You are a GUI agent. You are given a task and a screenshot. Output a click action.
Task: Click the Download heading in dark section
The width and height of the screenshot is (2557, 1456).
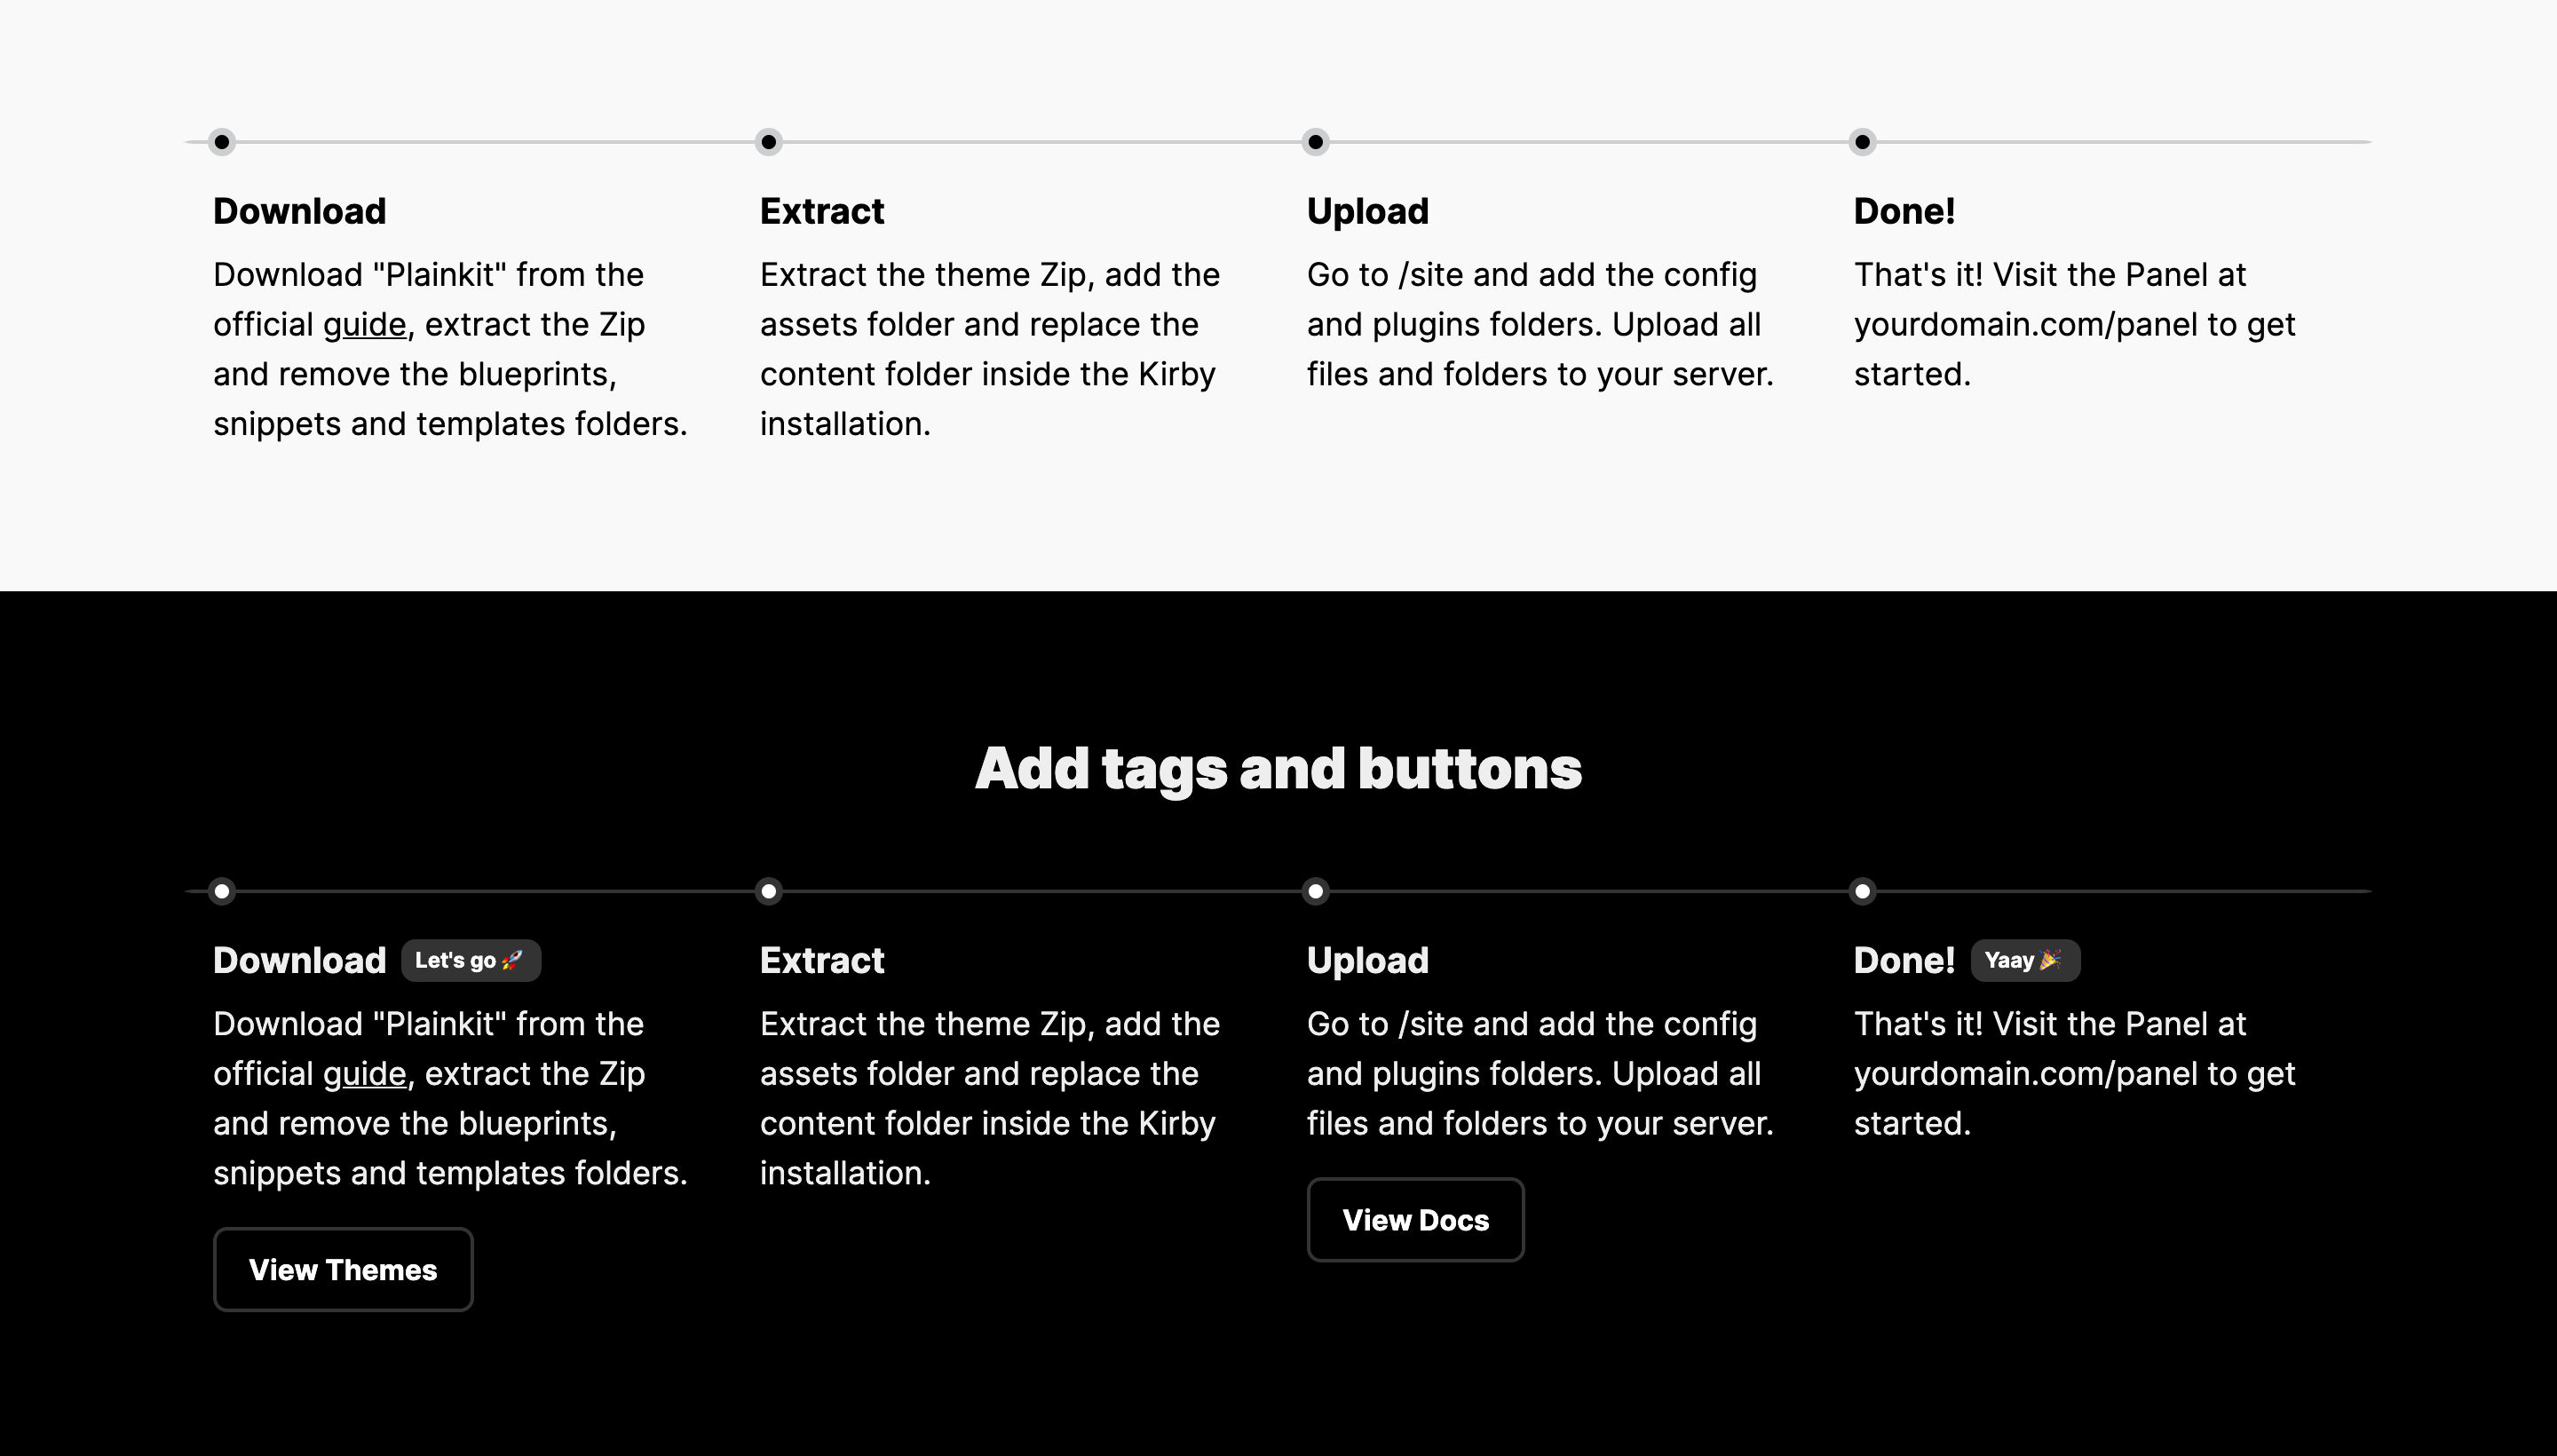click(x=299, y=960)
